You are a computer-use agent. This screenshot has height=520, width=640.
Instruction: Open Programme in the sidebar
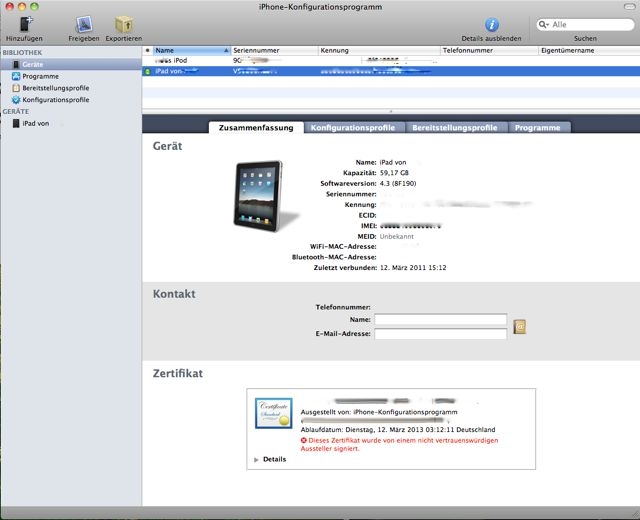pyautogui.click(x=40, y=76)
